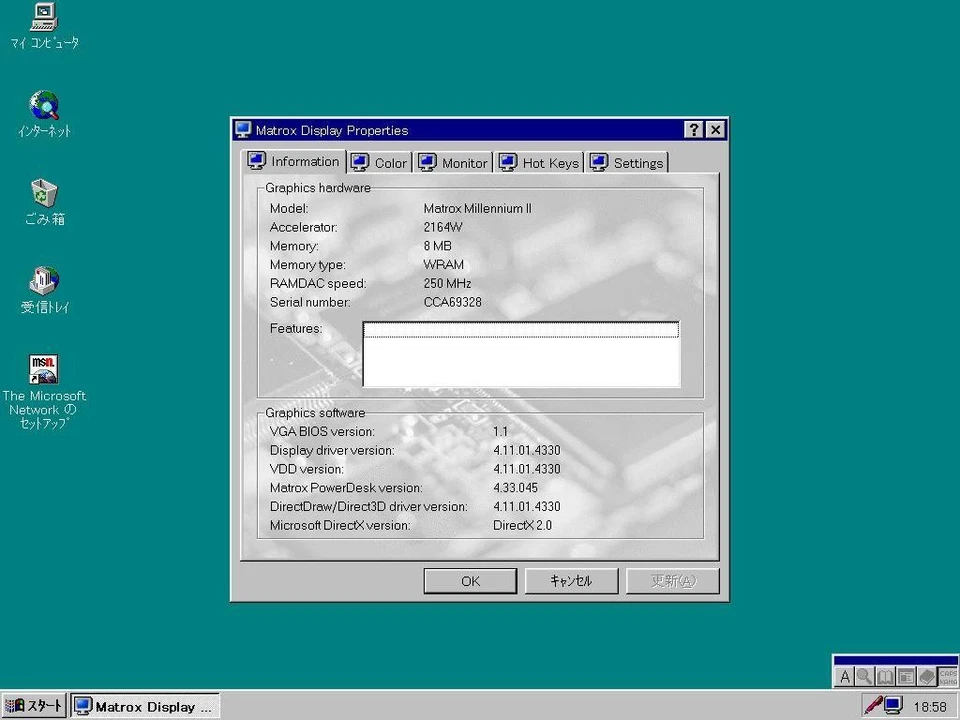Click the Matrox pen icon in system tray

[873, 705]
